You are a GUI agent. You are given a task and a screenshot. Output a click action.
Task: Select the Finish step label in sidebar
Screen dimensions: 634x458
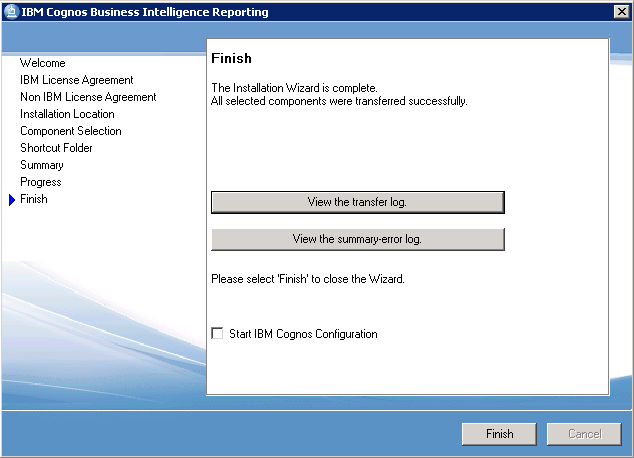click(34, 199)
